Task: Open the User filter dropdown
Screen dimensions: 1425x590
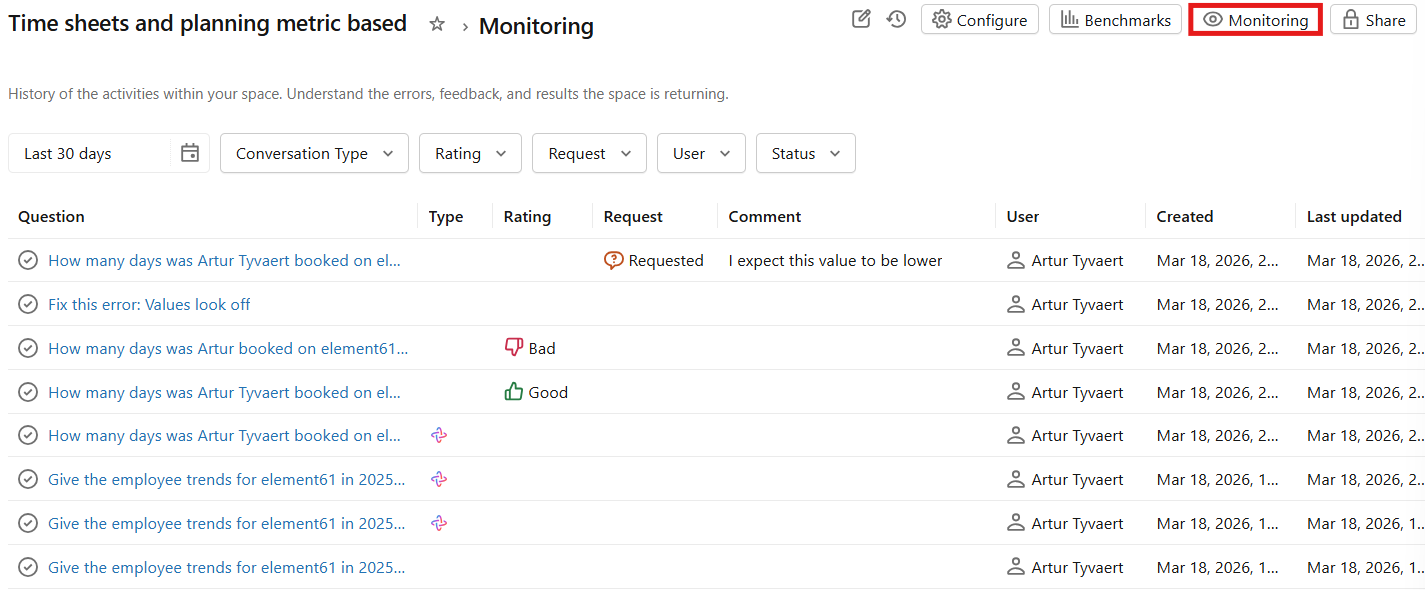Action: 701,152
